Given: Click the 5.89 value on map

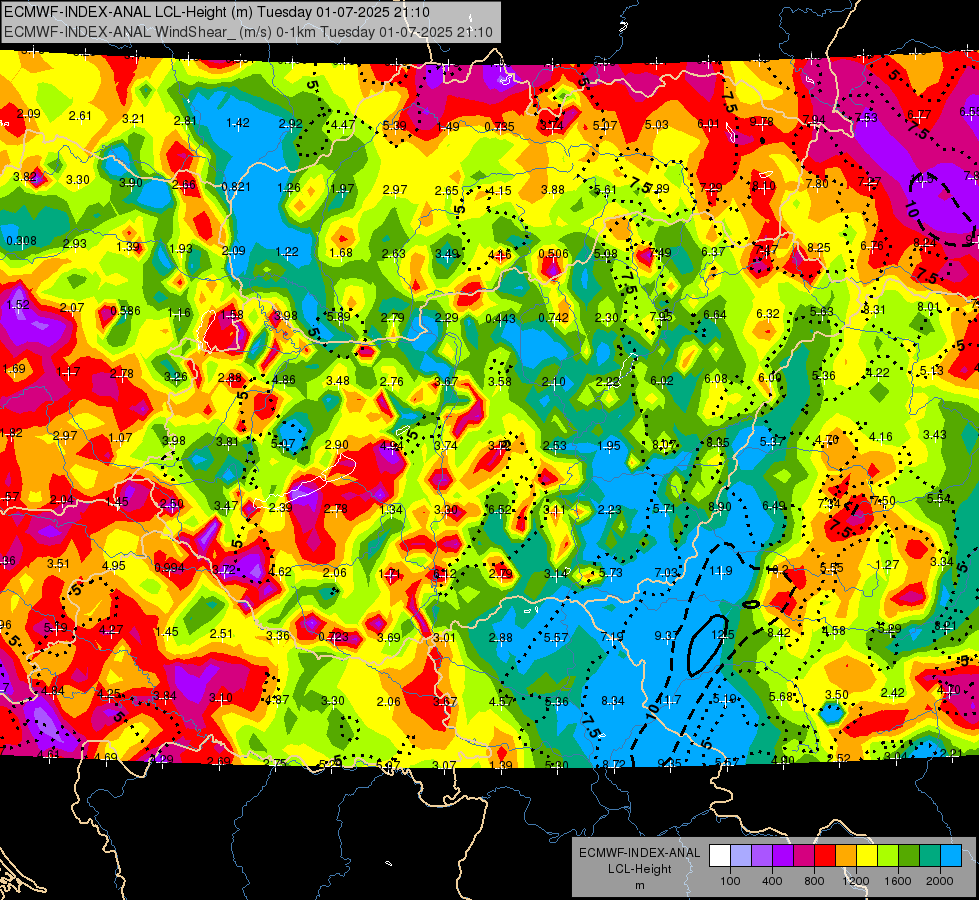Looking at the screenshot, I should coord(338,316).
